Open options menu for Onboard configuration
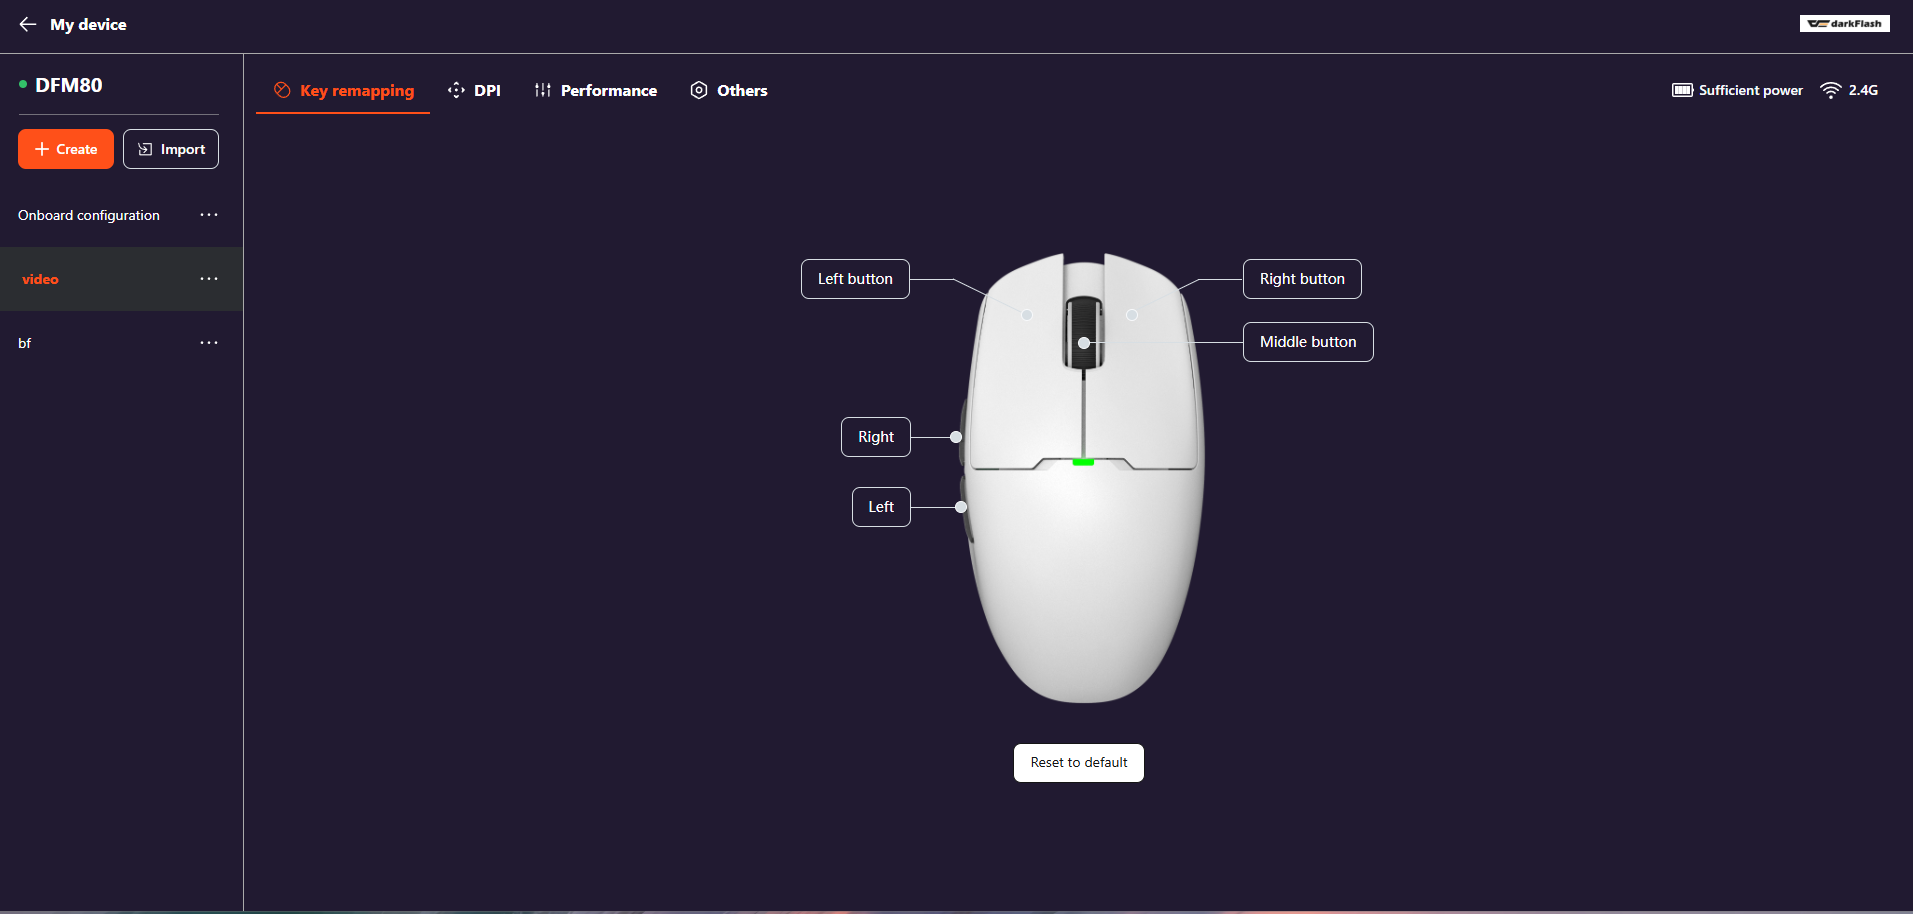The image size is (1913, 914). [209, 215]
